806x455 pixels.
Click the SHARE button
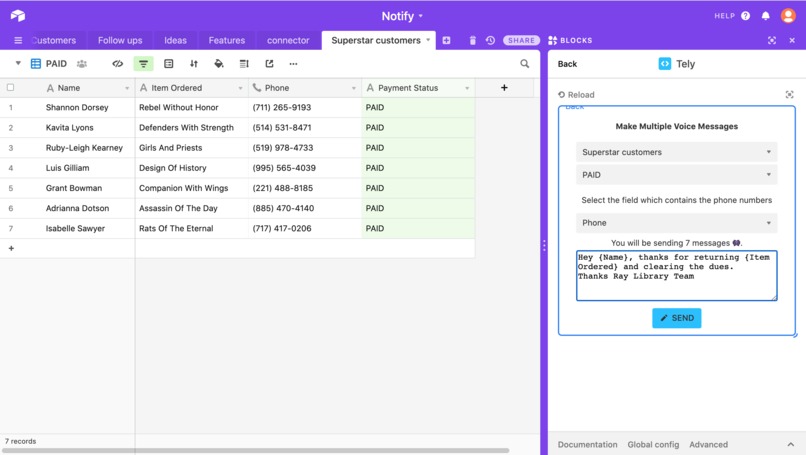[521, 40]
